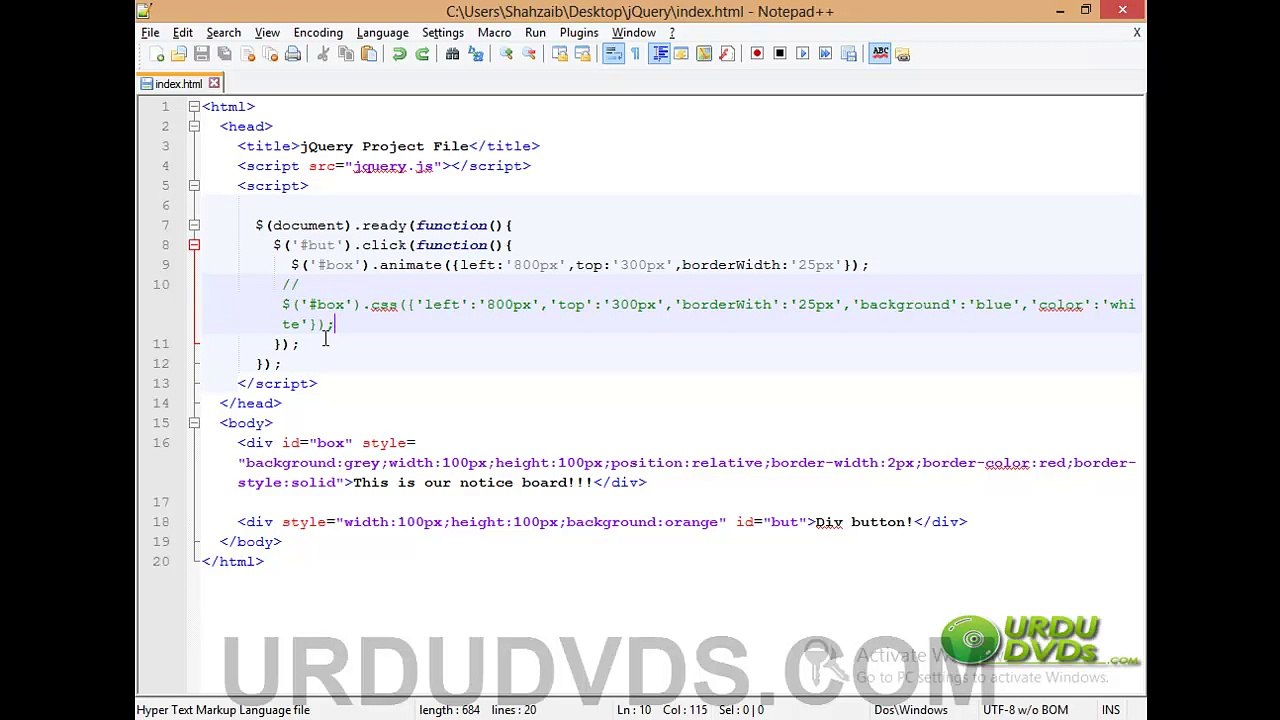Collapse the head fold on line 2
The height and width of the screenshot is (720, 1280).
pyautogui.click(x=194, y=127)
